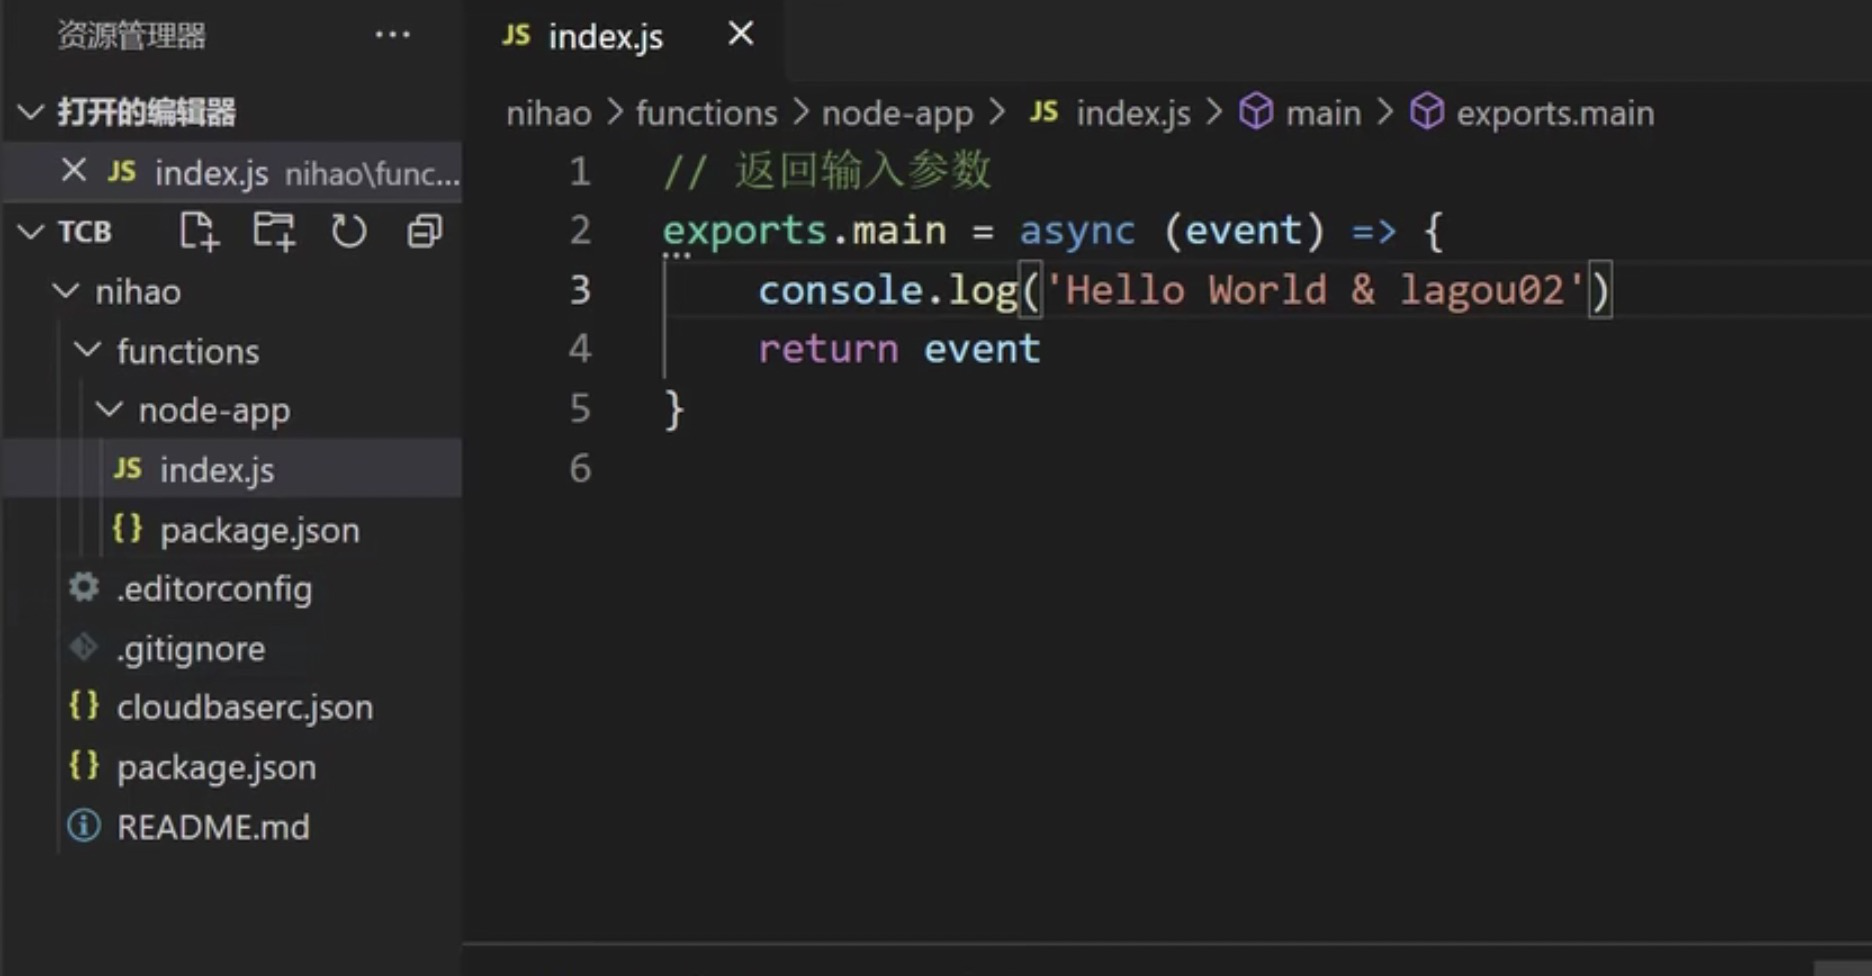Image resolution: width=1872 pixels, height=976 pixels.
Task: Click the settings gear icon beside .editorconfig
Action: [x=82, y=588]
